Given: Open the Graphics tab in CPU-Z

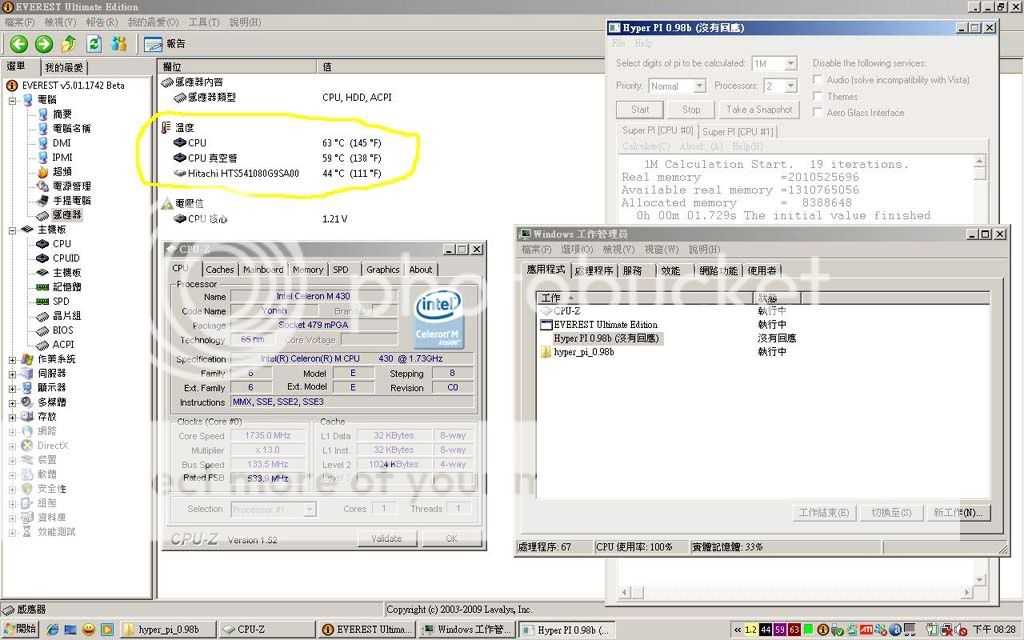Looking at the screenshot, I should tap(383, 269).
